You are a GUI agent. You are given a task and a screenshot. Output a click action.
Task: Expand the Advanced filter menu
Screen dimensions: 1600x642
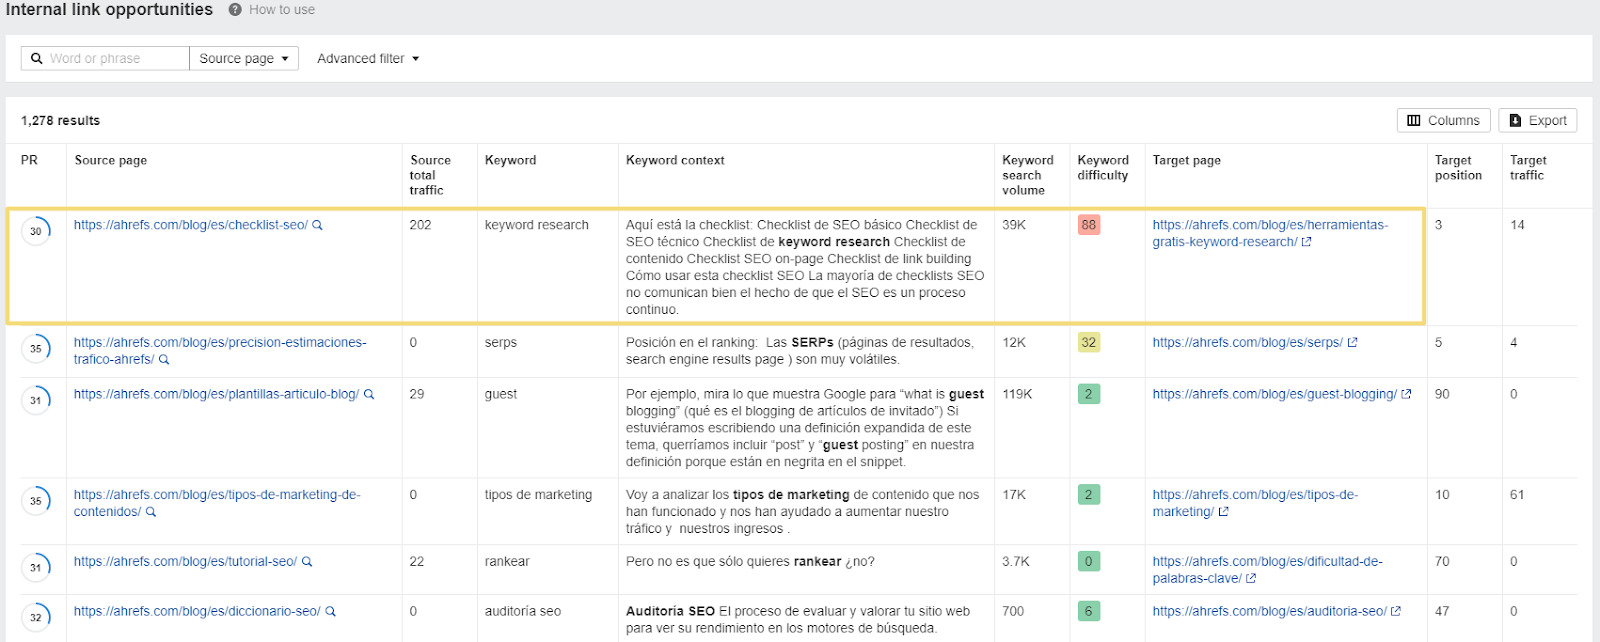(x=367, y=59)
